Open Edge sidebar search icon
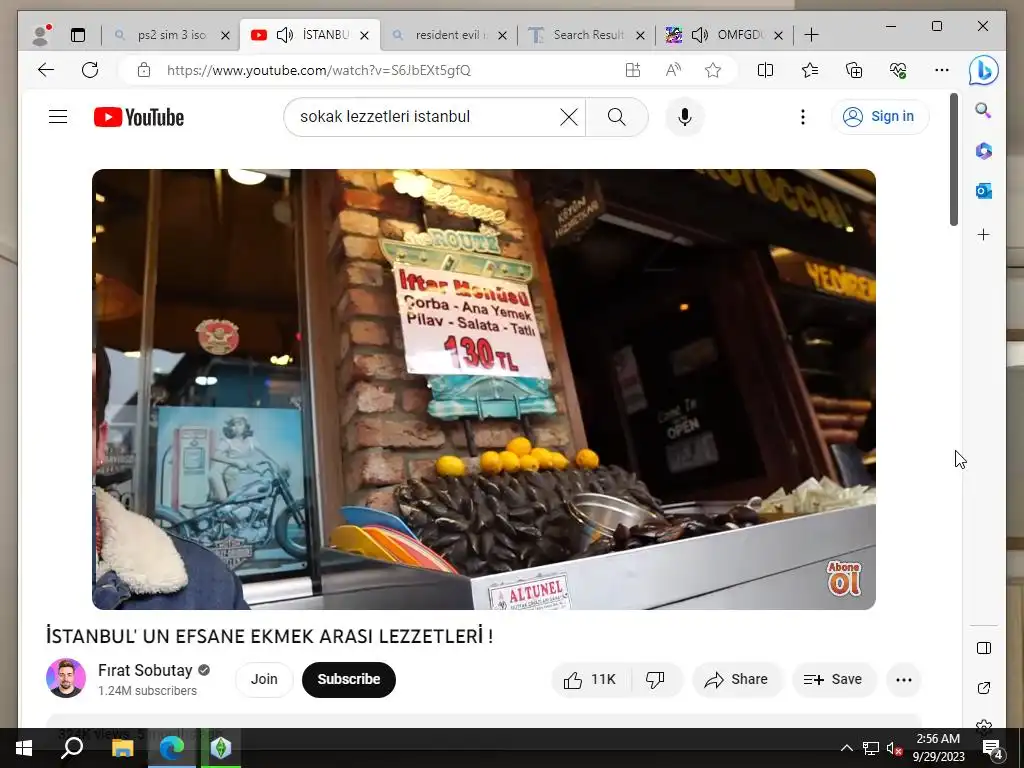 pyautogui.click(x=984, y=110)
